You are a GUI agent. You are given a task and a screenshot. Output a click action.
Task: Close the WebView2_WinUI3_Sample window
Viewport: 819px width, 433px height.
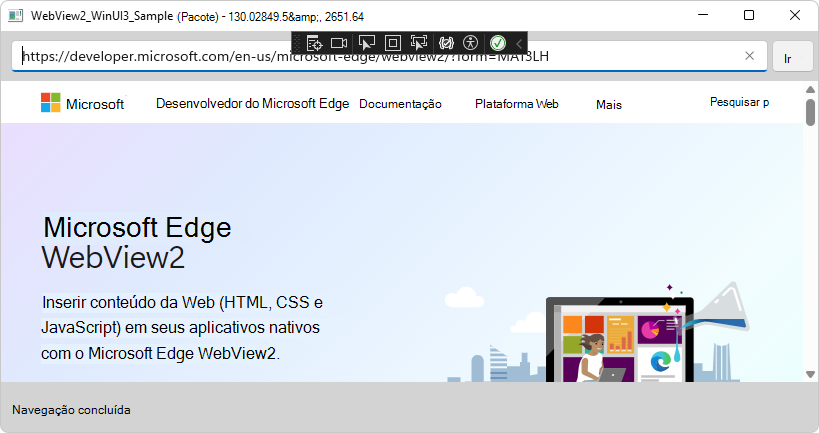[794, 15]
